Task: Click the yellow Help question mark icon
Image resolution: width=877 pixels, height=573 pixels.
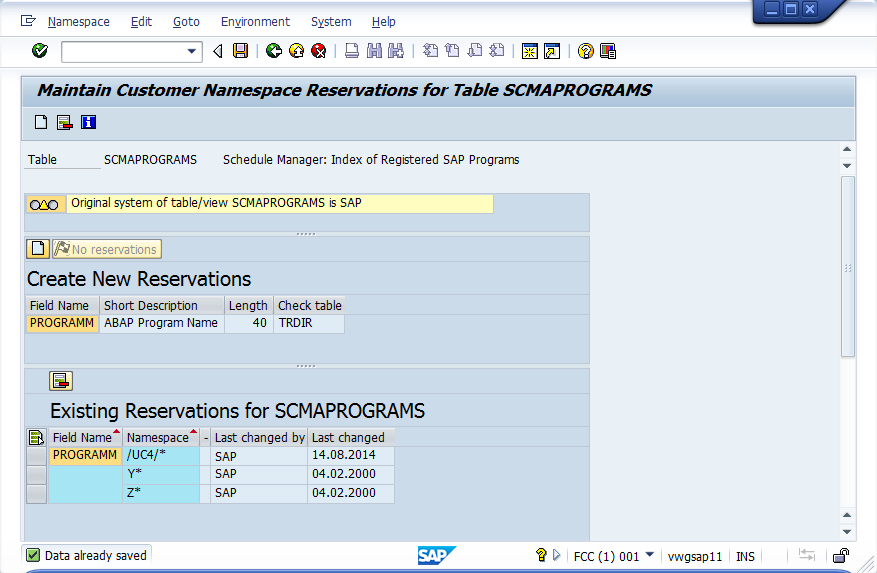Action: coord(586,51)
